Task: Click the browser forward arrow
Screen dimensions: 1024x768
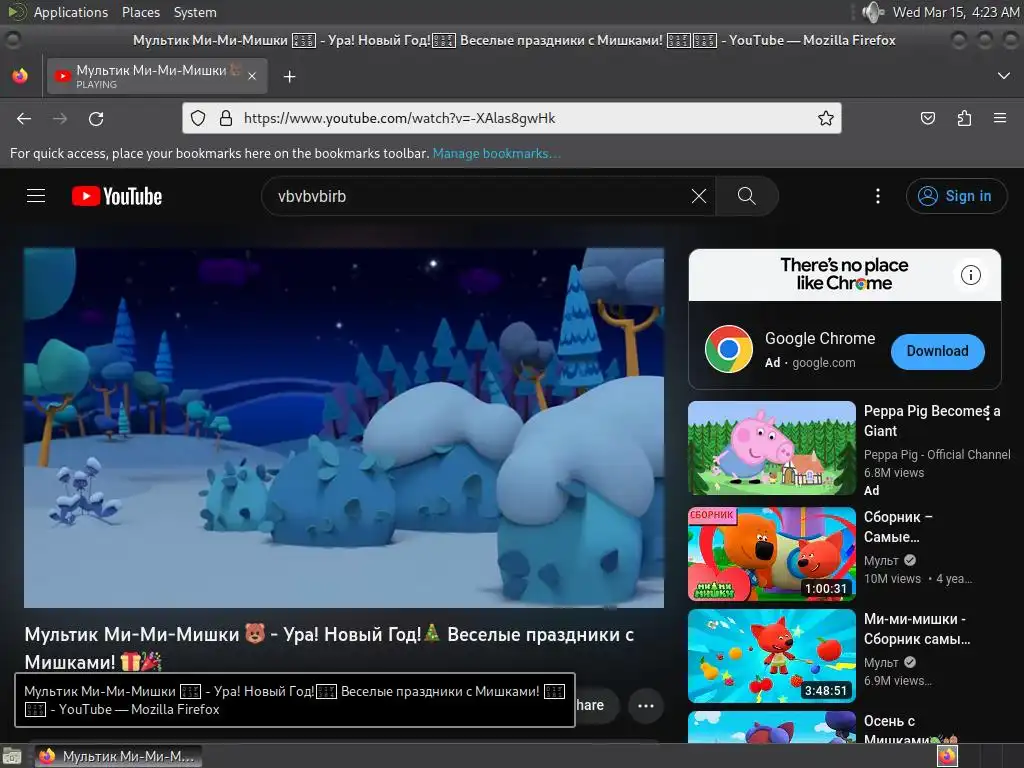Action: point(60,118)
